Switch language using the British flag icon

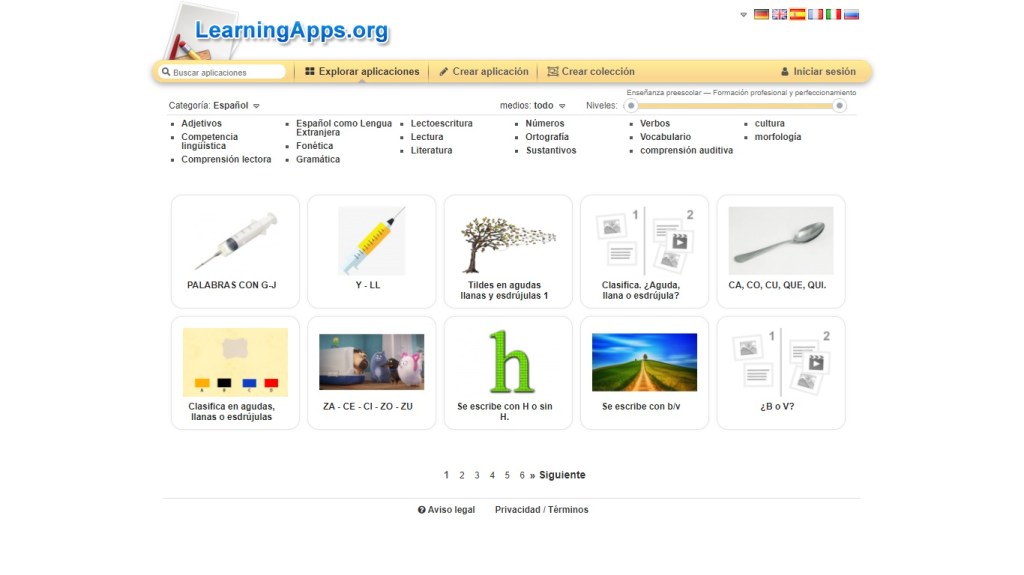779,15
